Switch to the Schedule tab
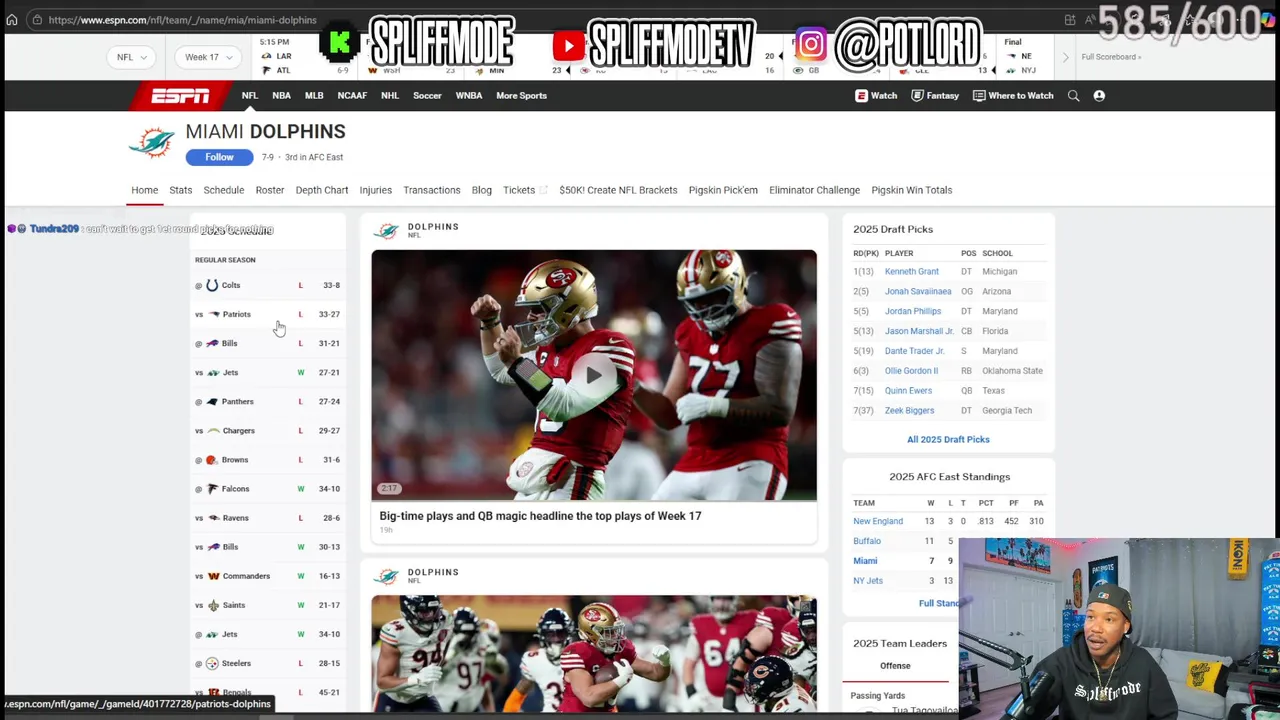This screenshot has height=720, width=1280. point(224,190)
